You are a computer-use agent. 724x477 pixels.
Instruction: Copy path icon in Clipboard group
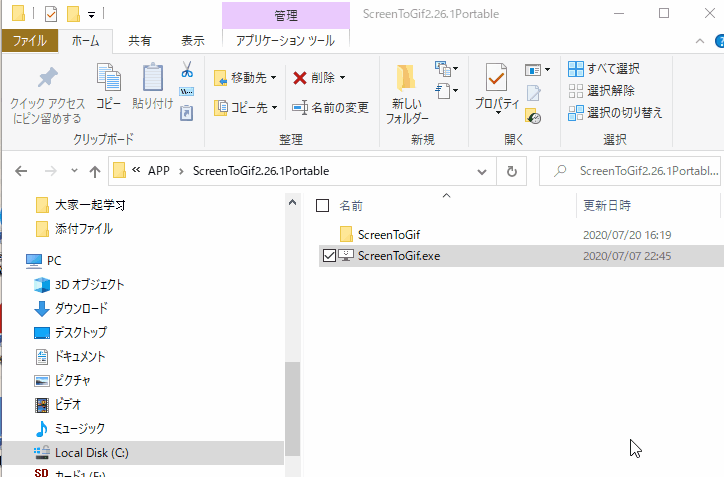tap(187, 91)
